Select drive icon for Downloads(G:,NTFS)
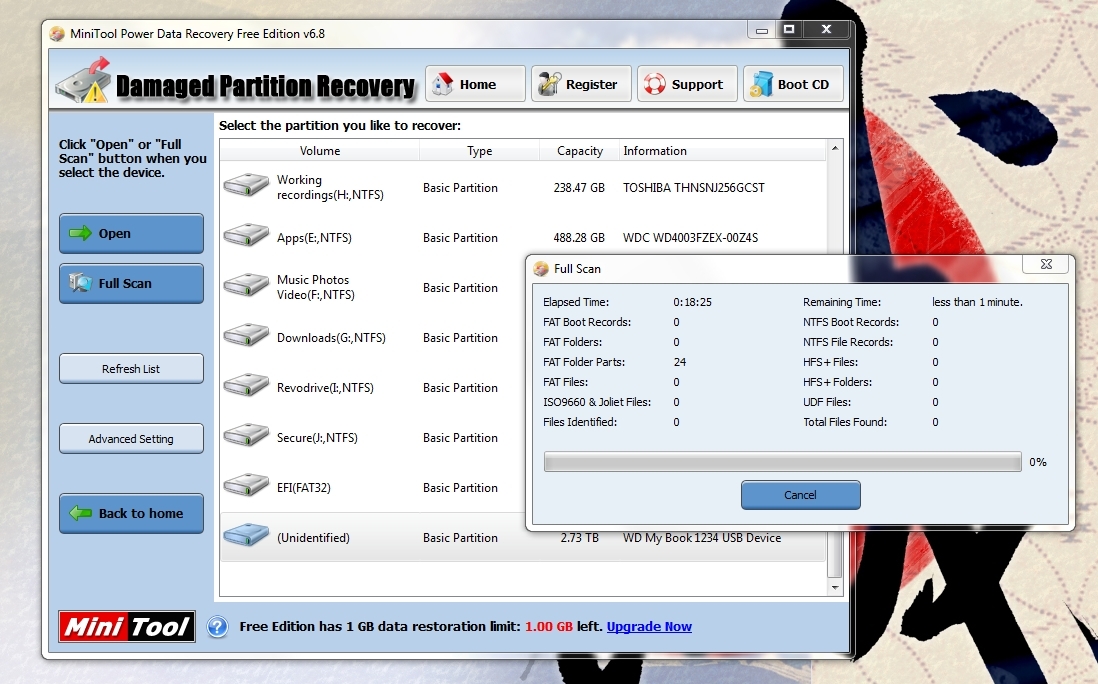 click(246, 335)
